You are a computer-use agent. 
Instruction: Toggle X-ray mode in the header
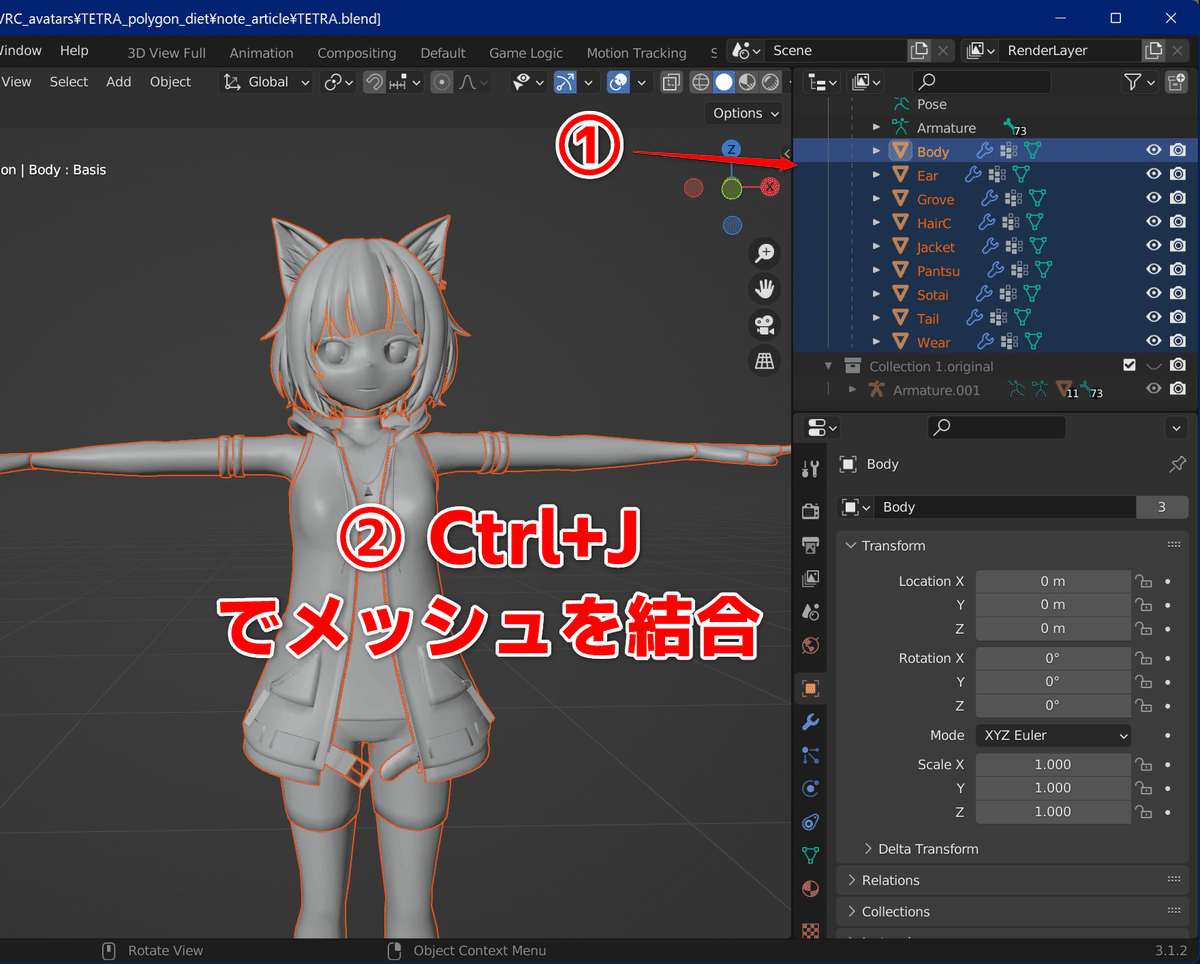[672, 82]
